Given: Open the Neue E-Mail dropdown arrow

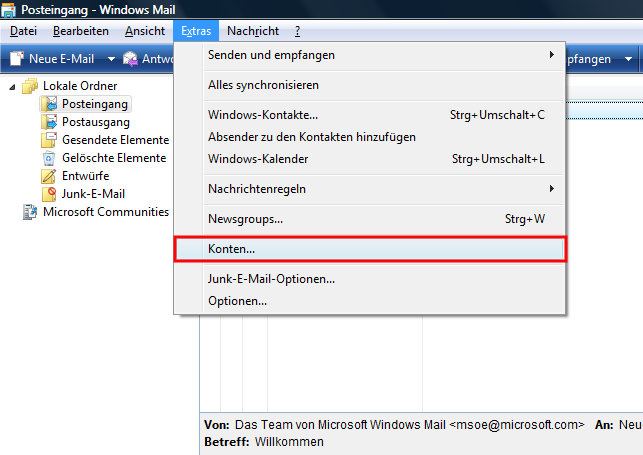Looking at the screenshot, I should 111,59.
